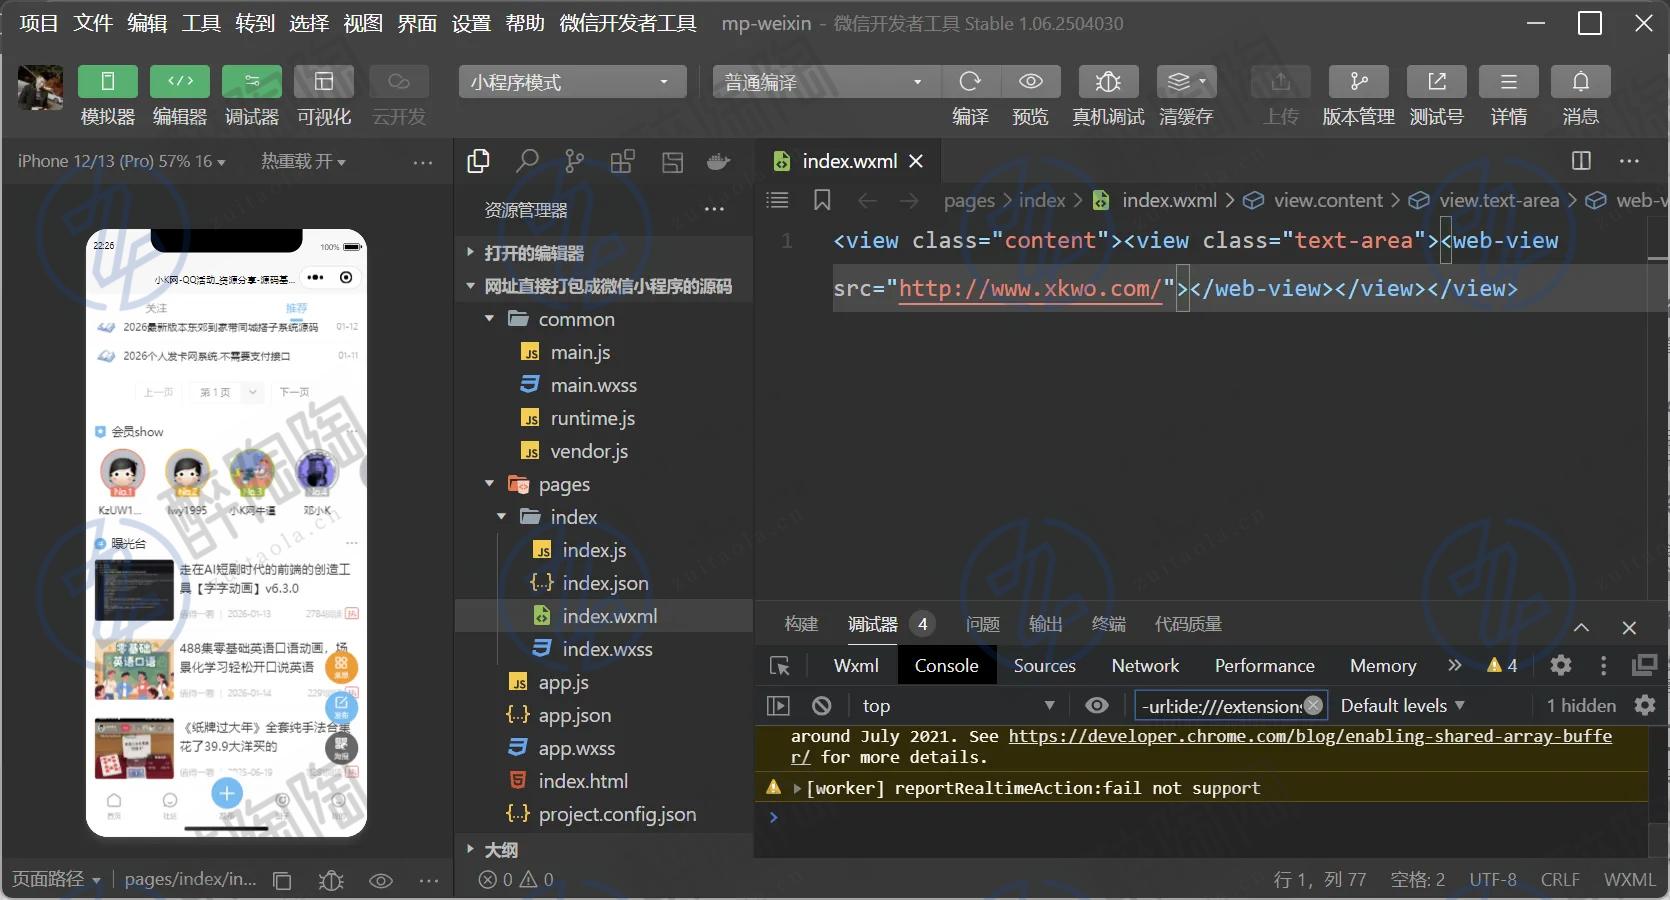The height and width of the screenshot is (900, 1670).
Task: Open the Default levels dropdown
Action: (x=1402, y=706)
